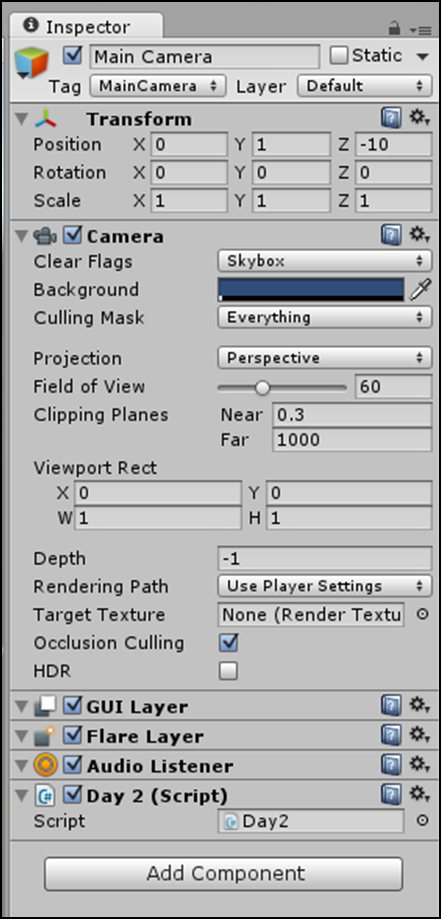Open Projection dropdown Perspective

325,358
